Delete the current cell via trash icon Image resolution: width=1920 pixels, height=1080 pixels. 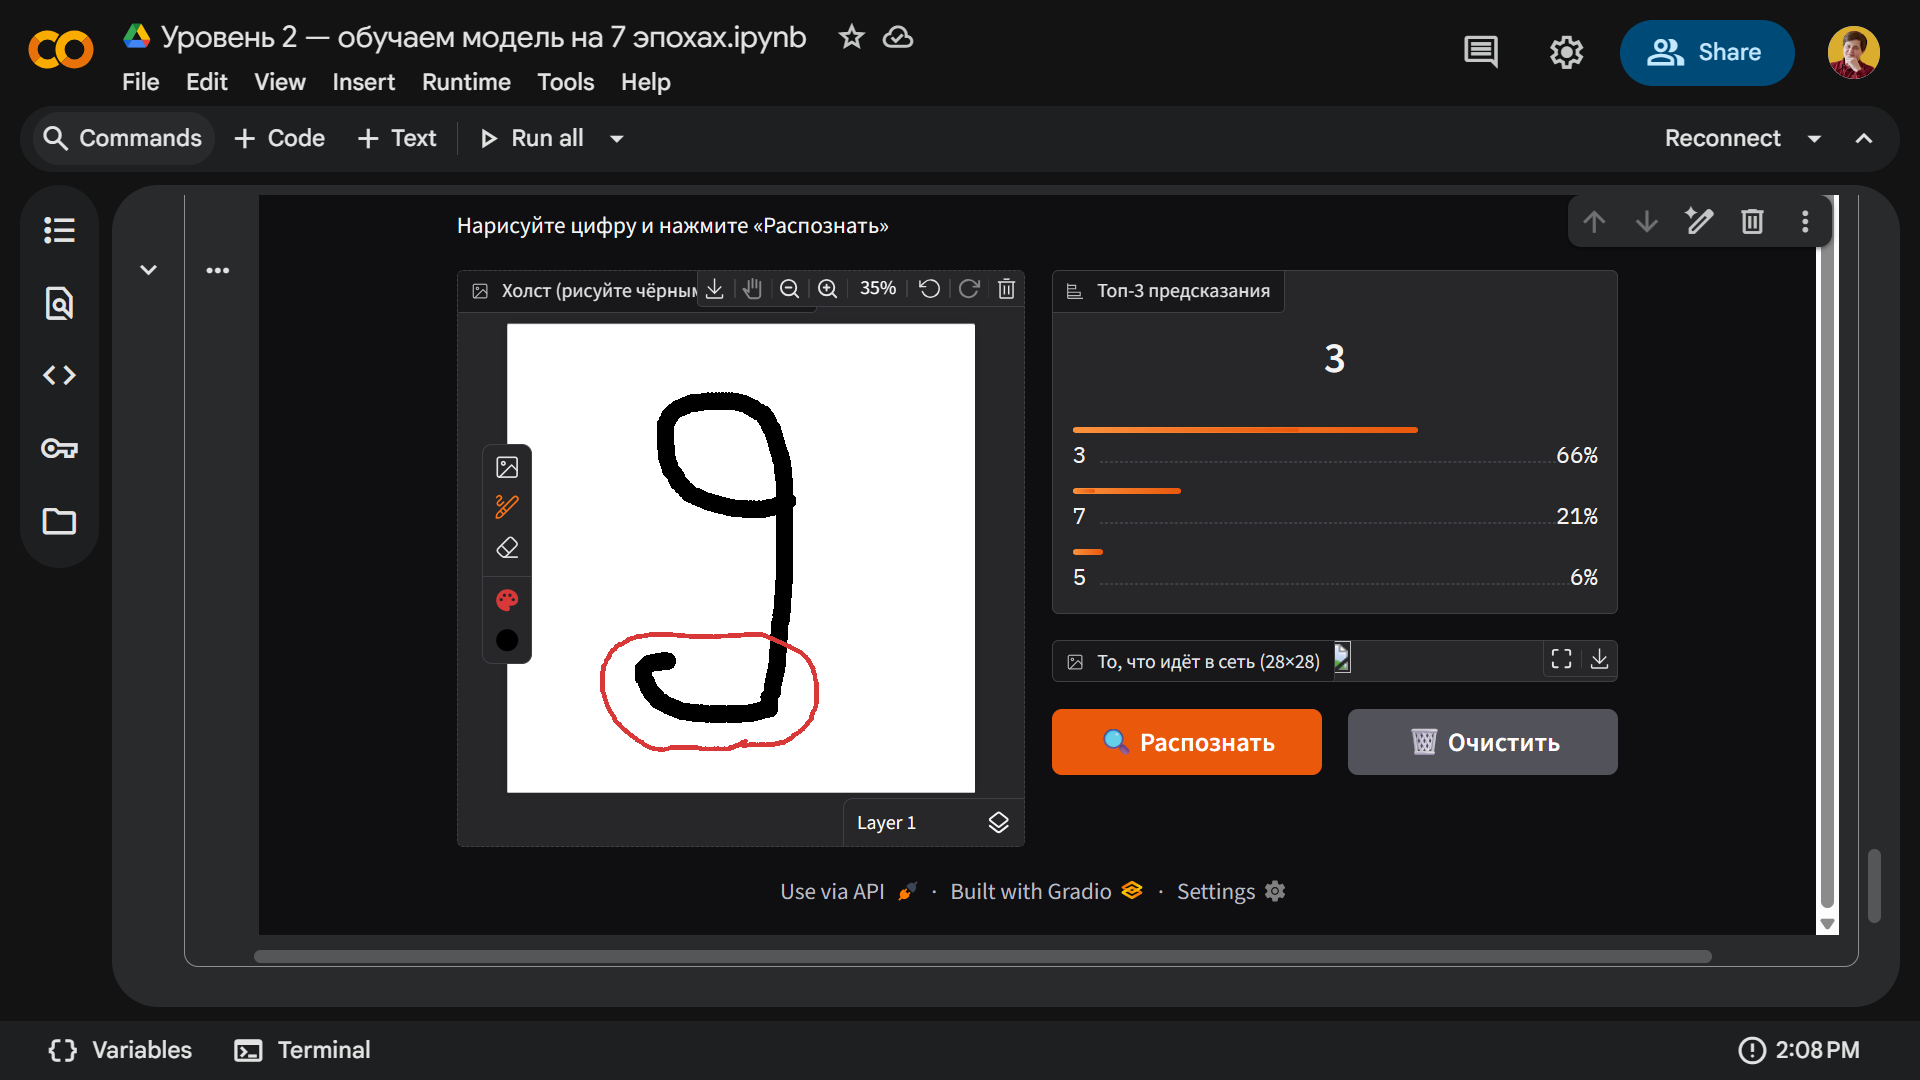[1752, 221]
